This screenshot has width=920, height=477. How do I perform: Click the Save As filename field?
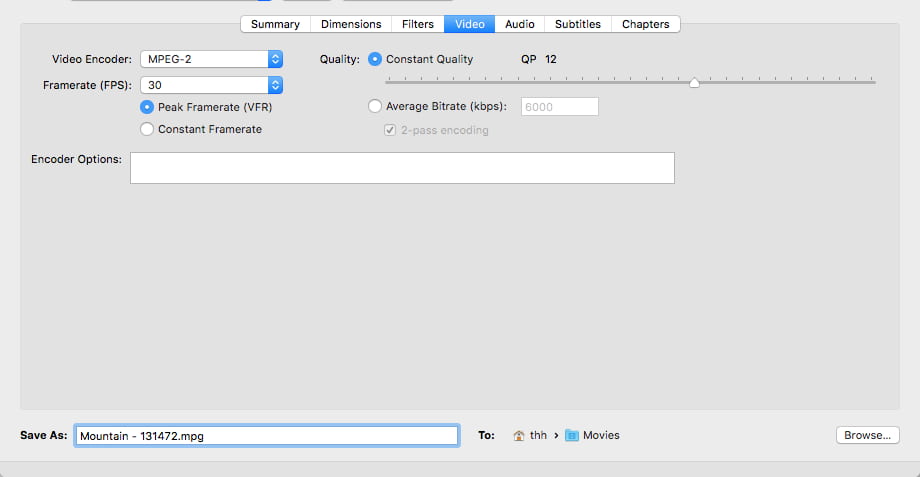click(267, 436)
